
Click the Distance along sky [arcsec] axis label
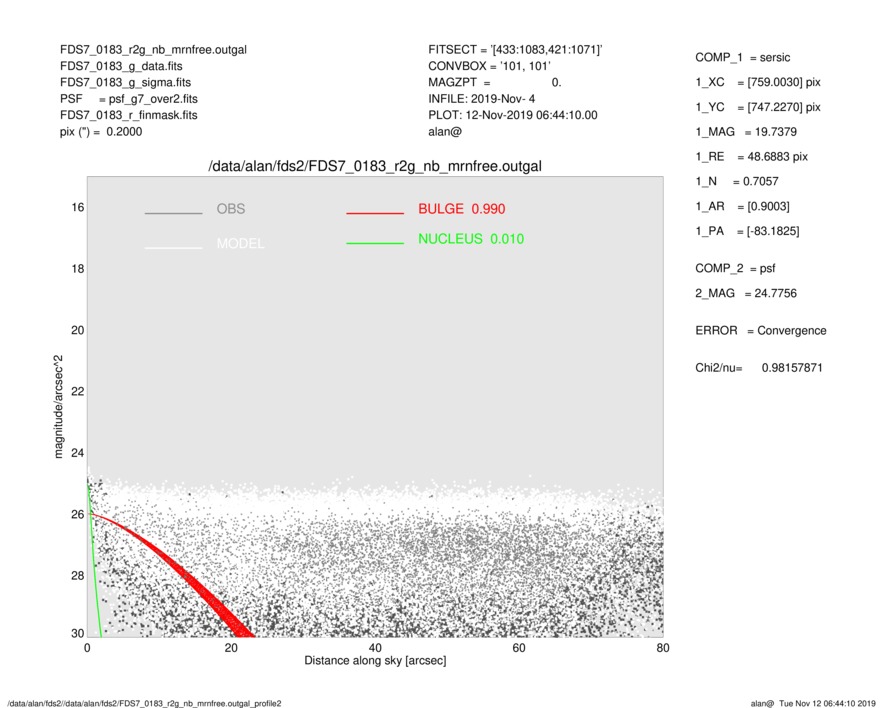click(x=375, y=661)
